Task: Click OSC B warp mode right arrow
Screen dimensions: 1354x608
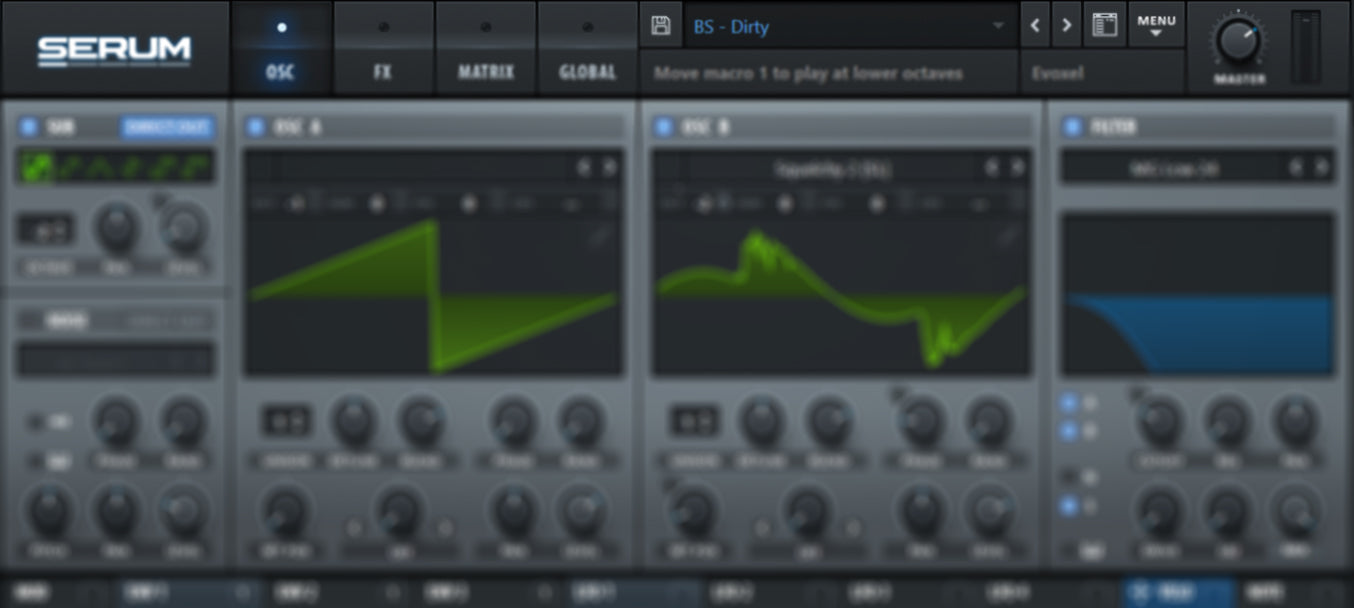Action: [x=853, y=528]
